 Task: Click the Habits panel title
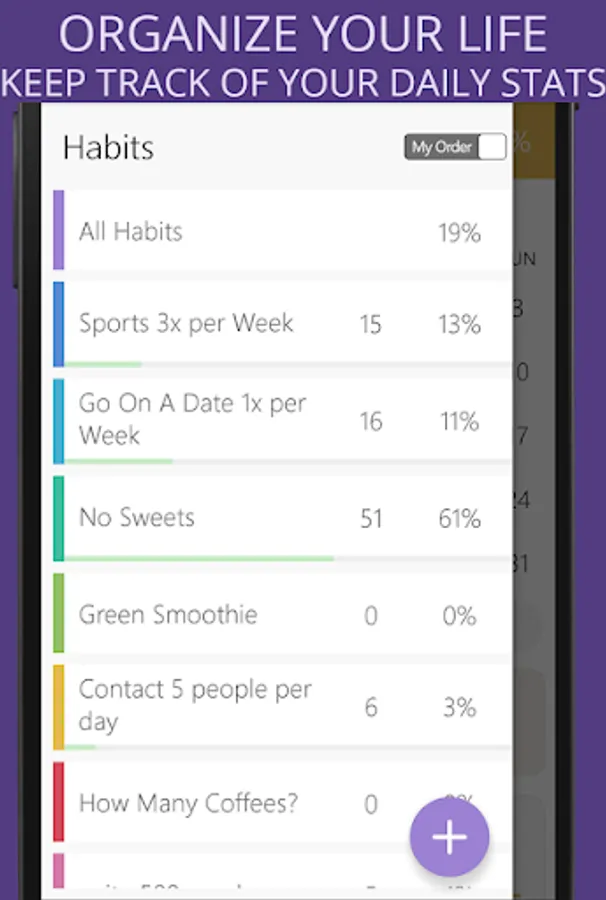(x=108, y=148)
